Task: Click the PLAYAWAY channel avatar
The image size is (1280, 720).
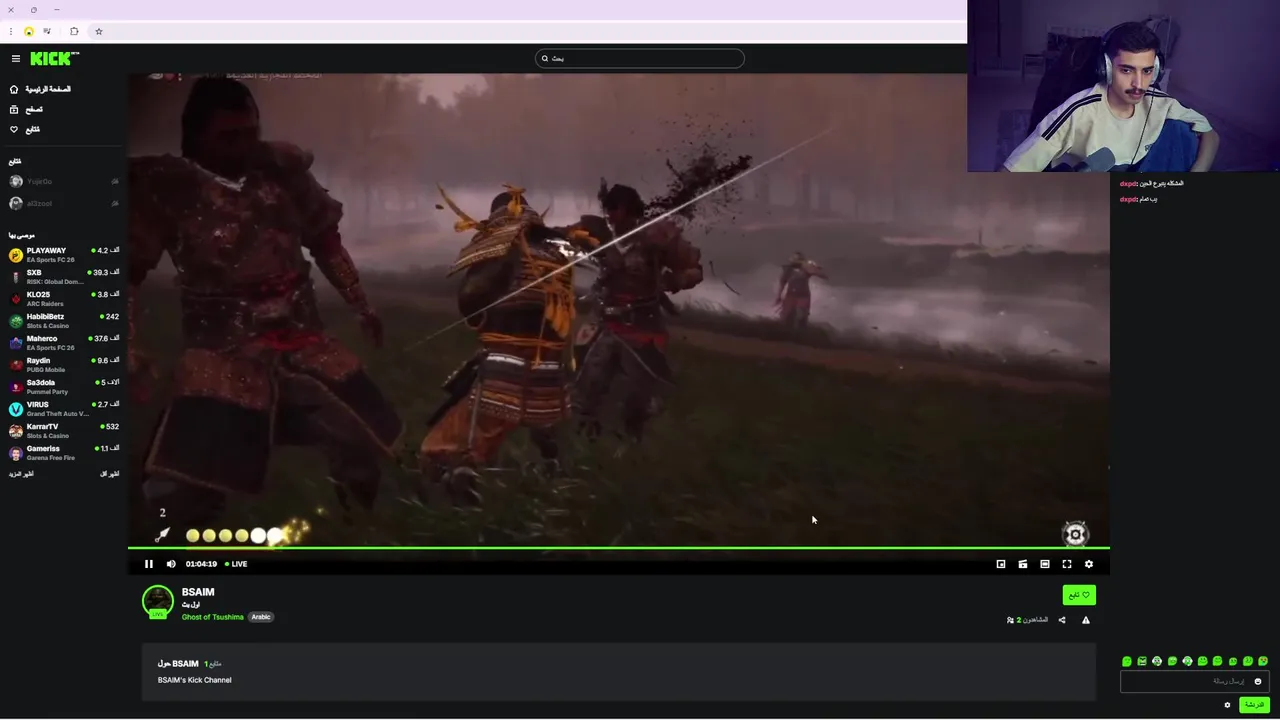Action: (16, 255)
